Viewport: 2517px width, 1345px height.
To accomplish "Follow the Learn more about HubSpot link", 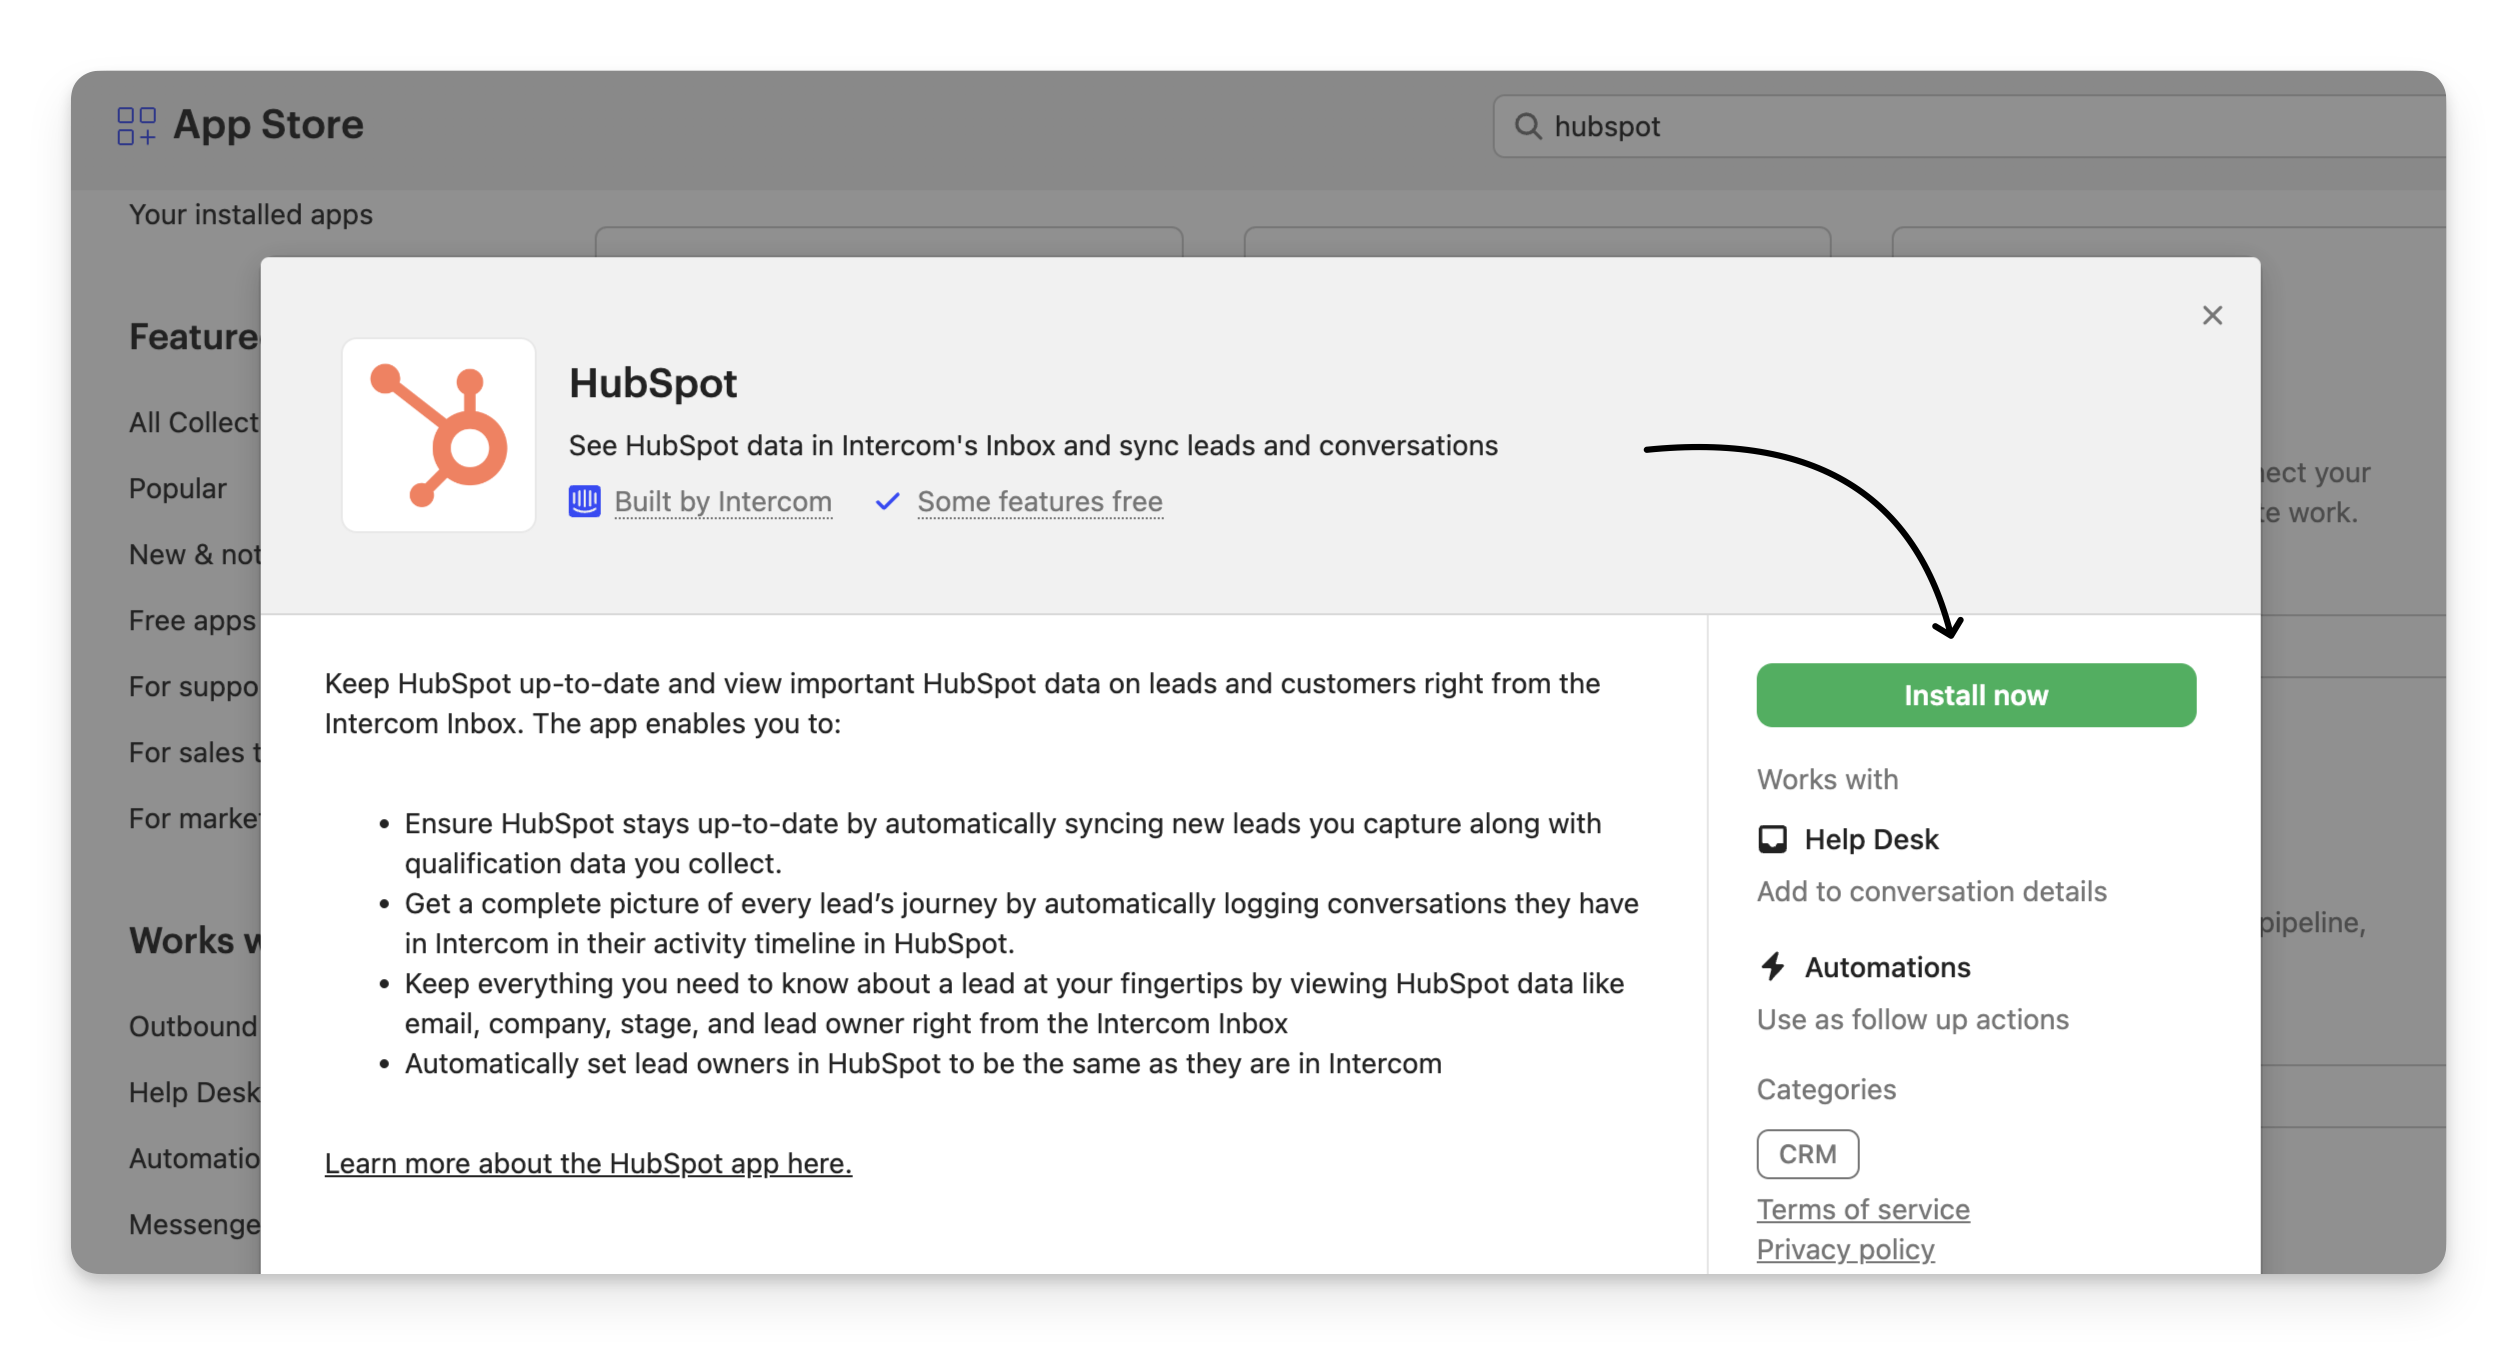I will click(588, 1163).
